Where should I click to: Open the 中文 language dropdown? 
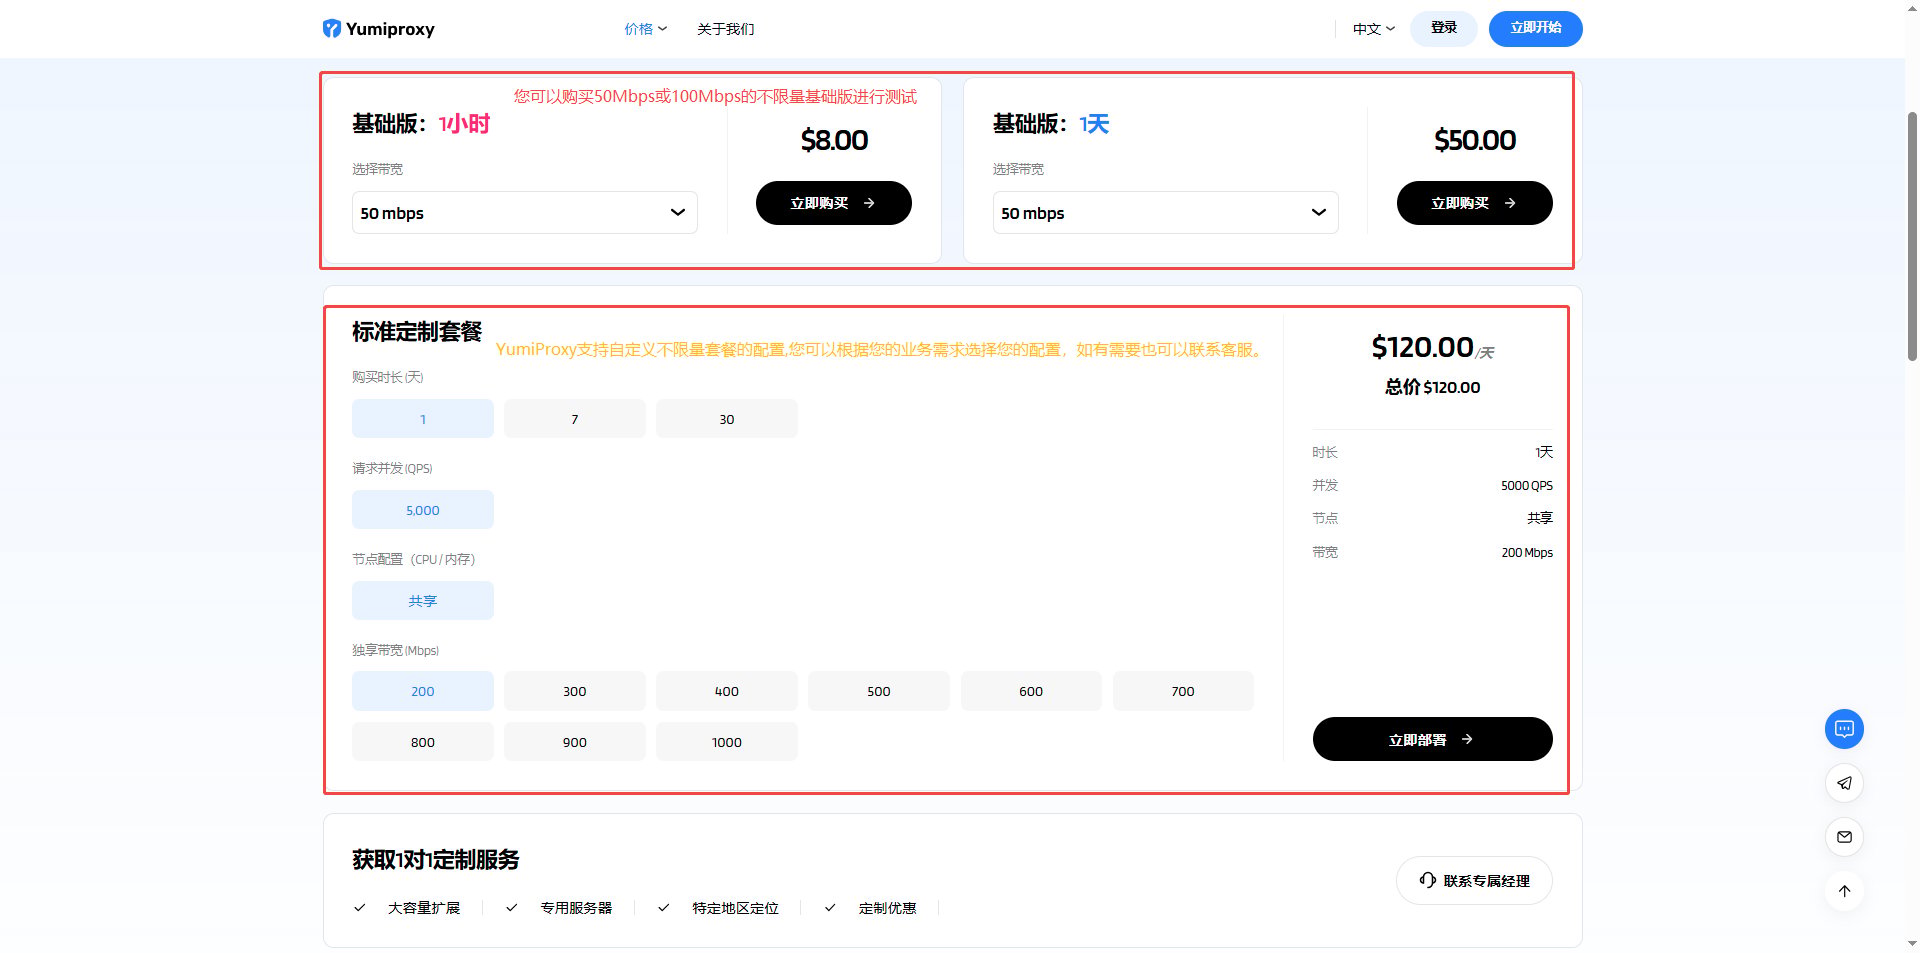tap(1373, 29)
